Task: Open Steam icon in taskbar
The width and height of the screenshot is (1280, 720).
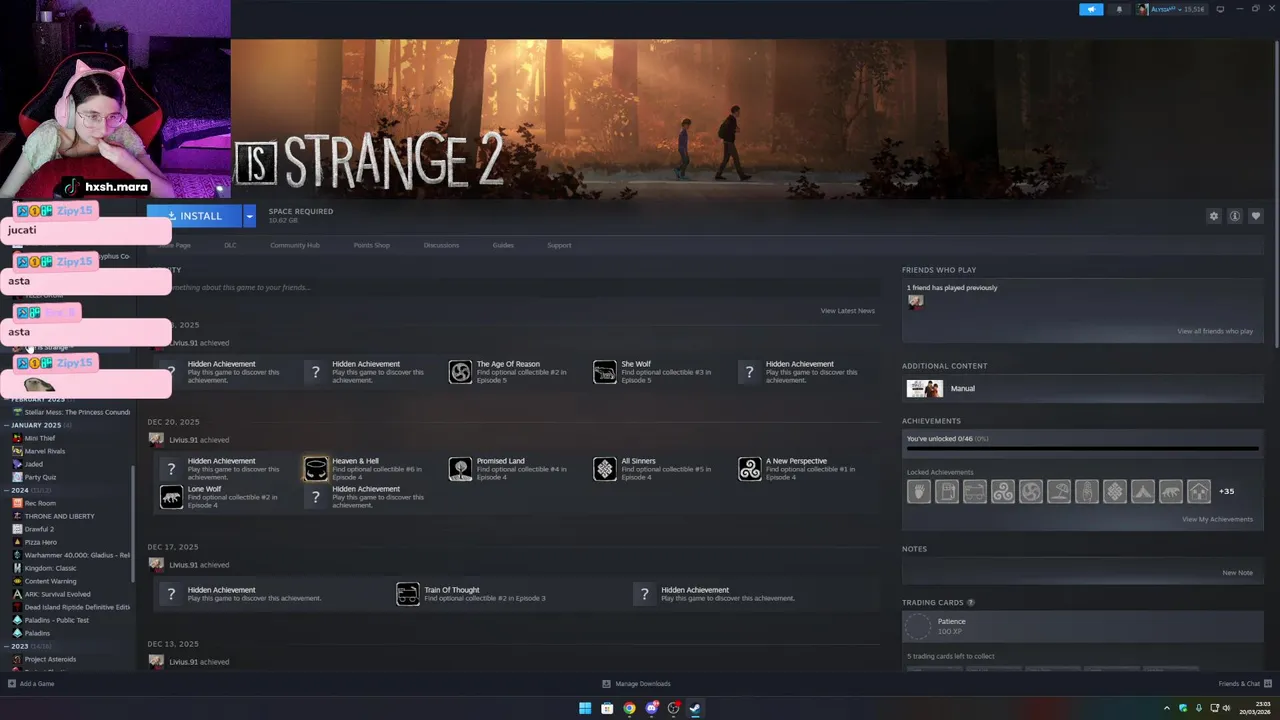Action: [x=695, y=708]
